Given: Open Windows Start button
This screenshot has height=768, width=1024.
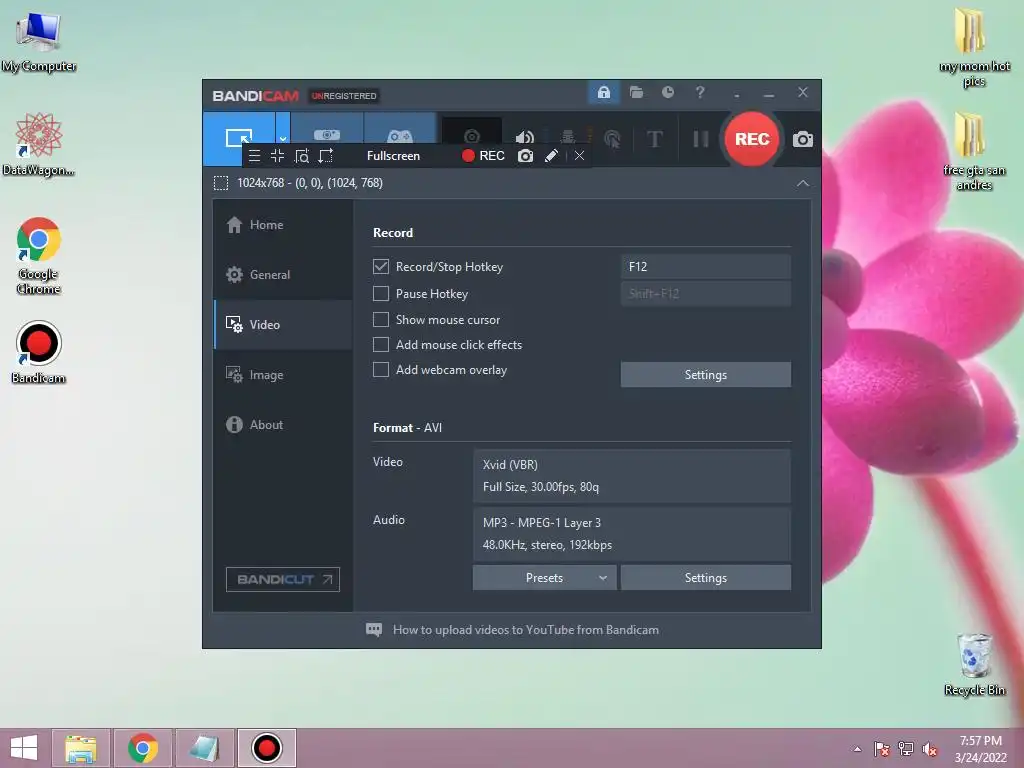Looking at the screenshot, I should (x=24, y=748).
